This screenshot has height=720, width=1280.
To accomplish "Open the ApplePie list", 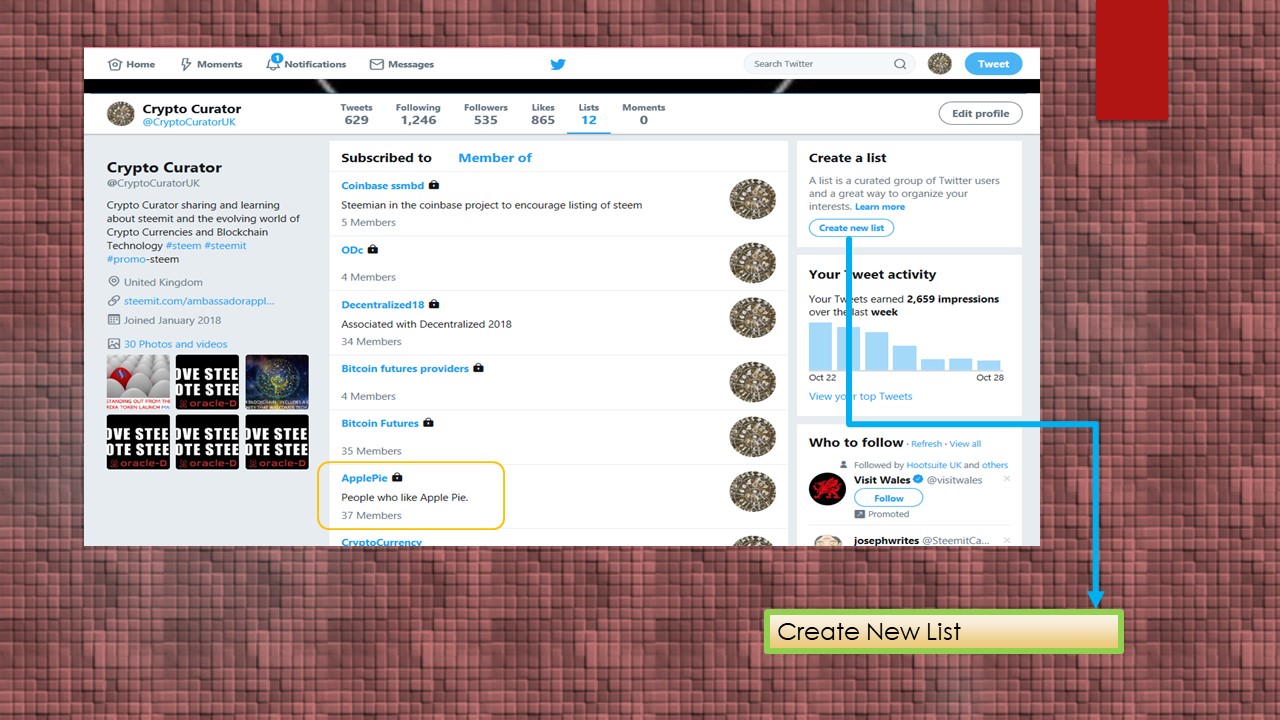I will tap(364, 479).
